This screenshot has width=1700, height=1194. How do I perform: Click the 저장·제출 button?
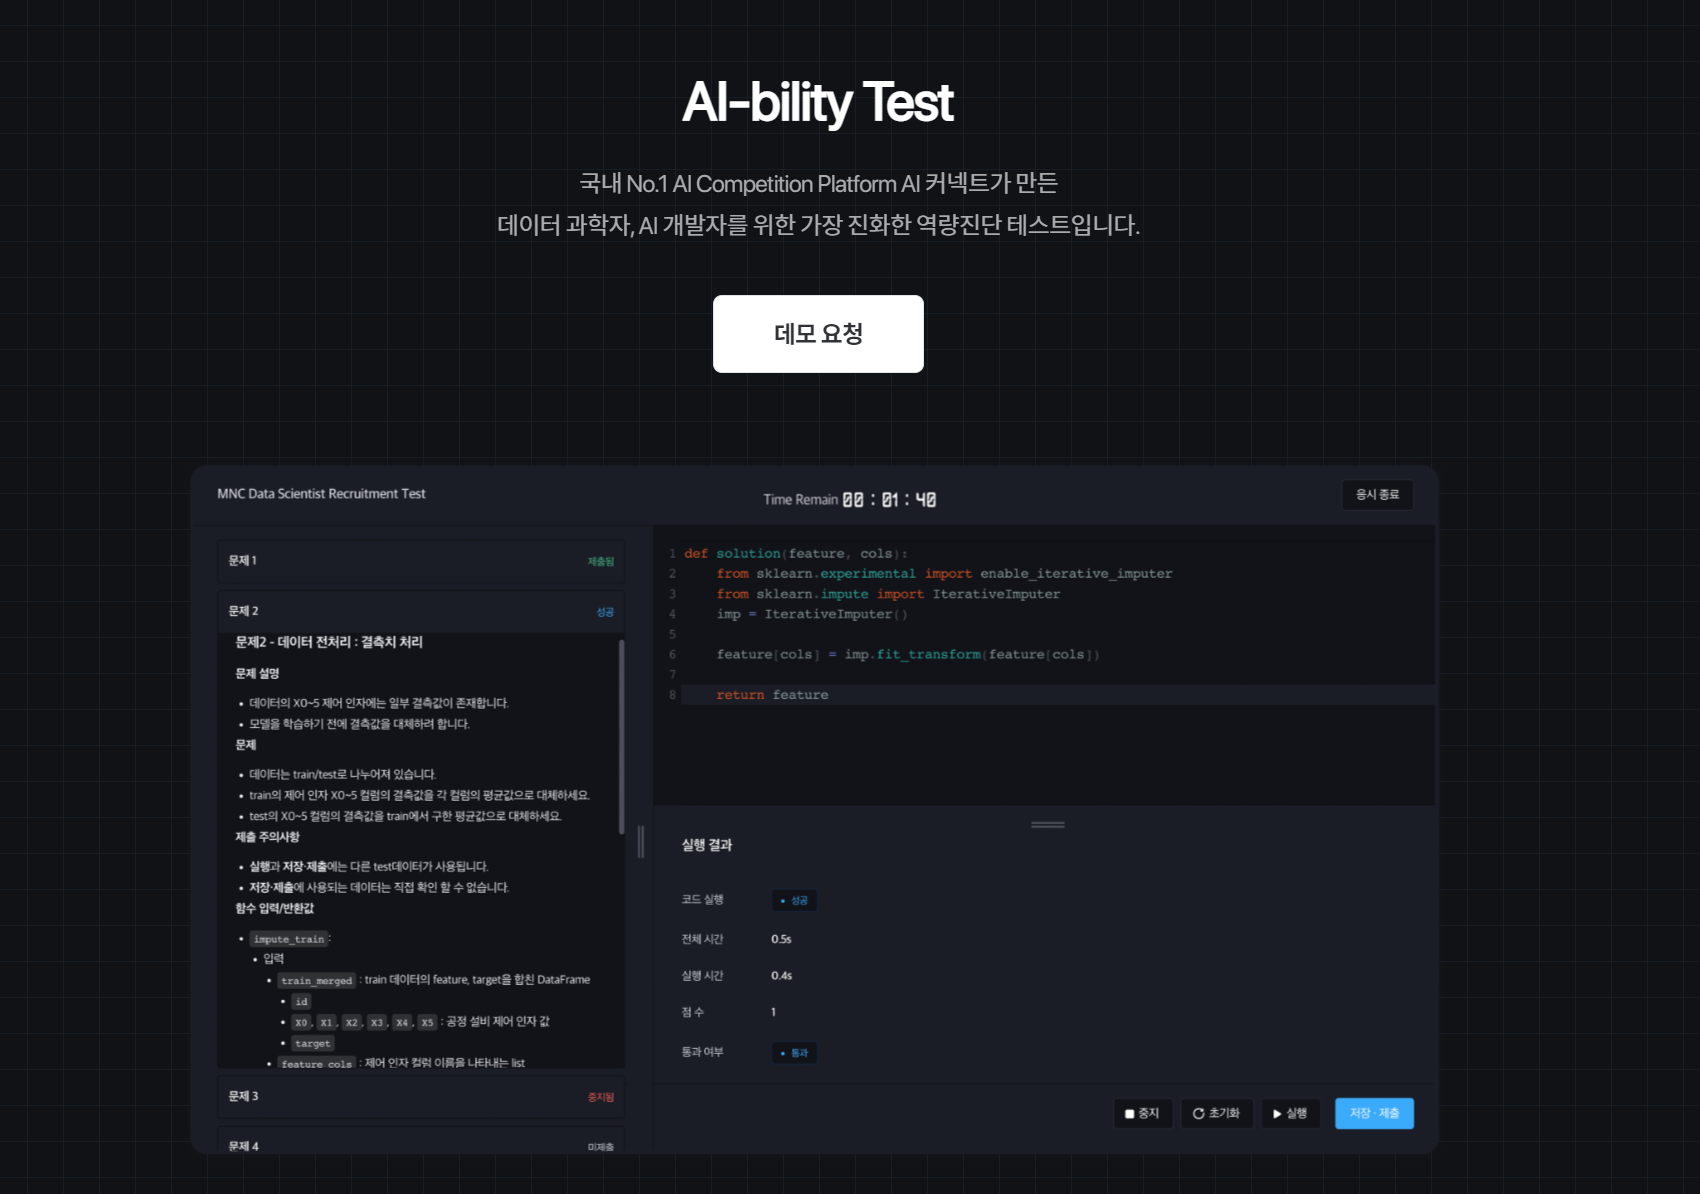tap(1374, 1113)
